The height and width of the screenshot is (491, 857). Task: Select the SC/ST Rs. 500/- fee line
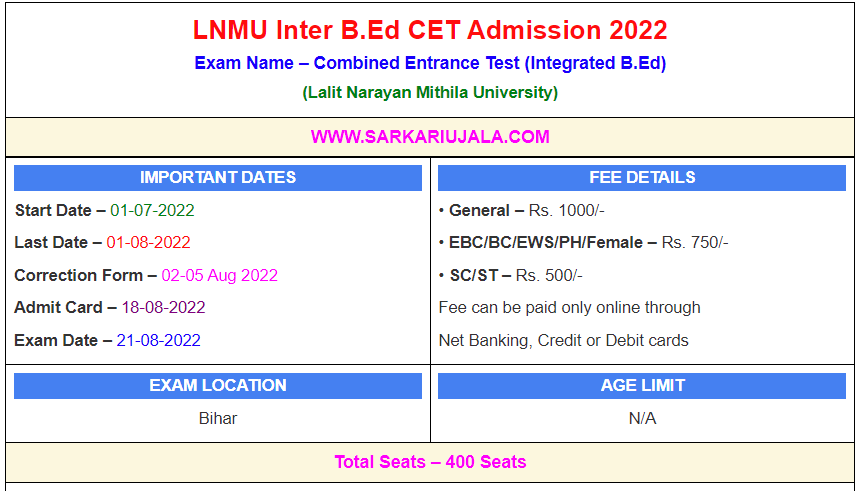coord(511,275)
